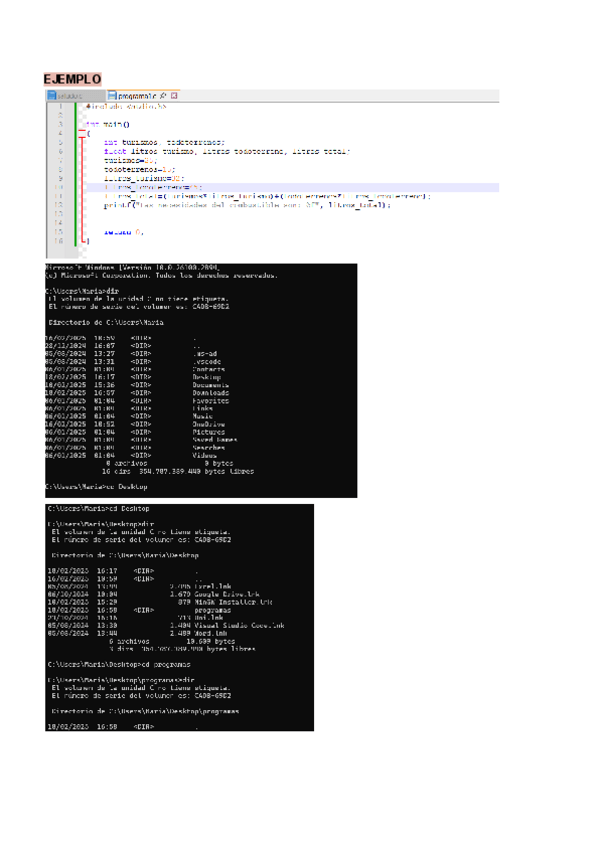Collapse the main() code fold marker
The image size is (600, 848).
(82, 133)
